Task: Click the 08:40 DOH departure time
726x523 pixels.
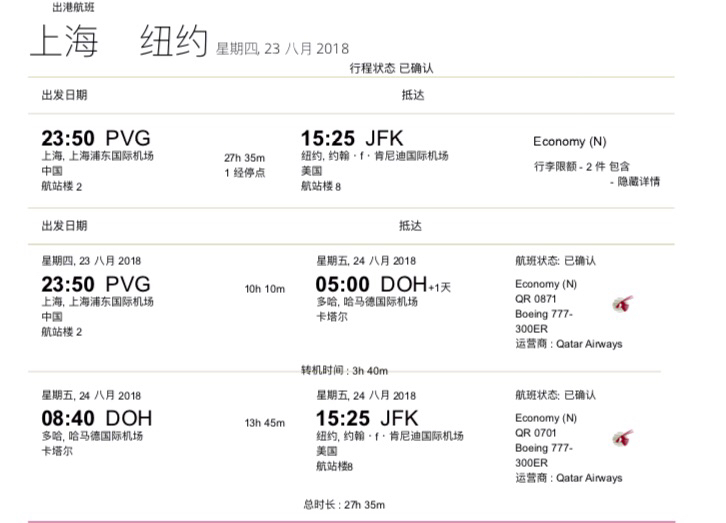Action: (x=97, y=418)
